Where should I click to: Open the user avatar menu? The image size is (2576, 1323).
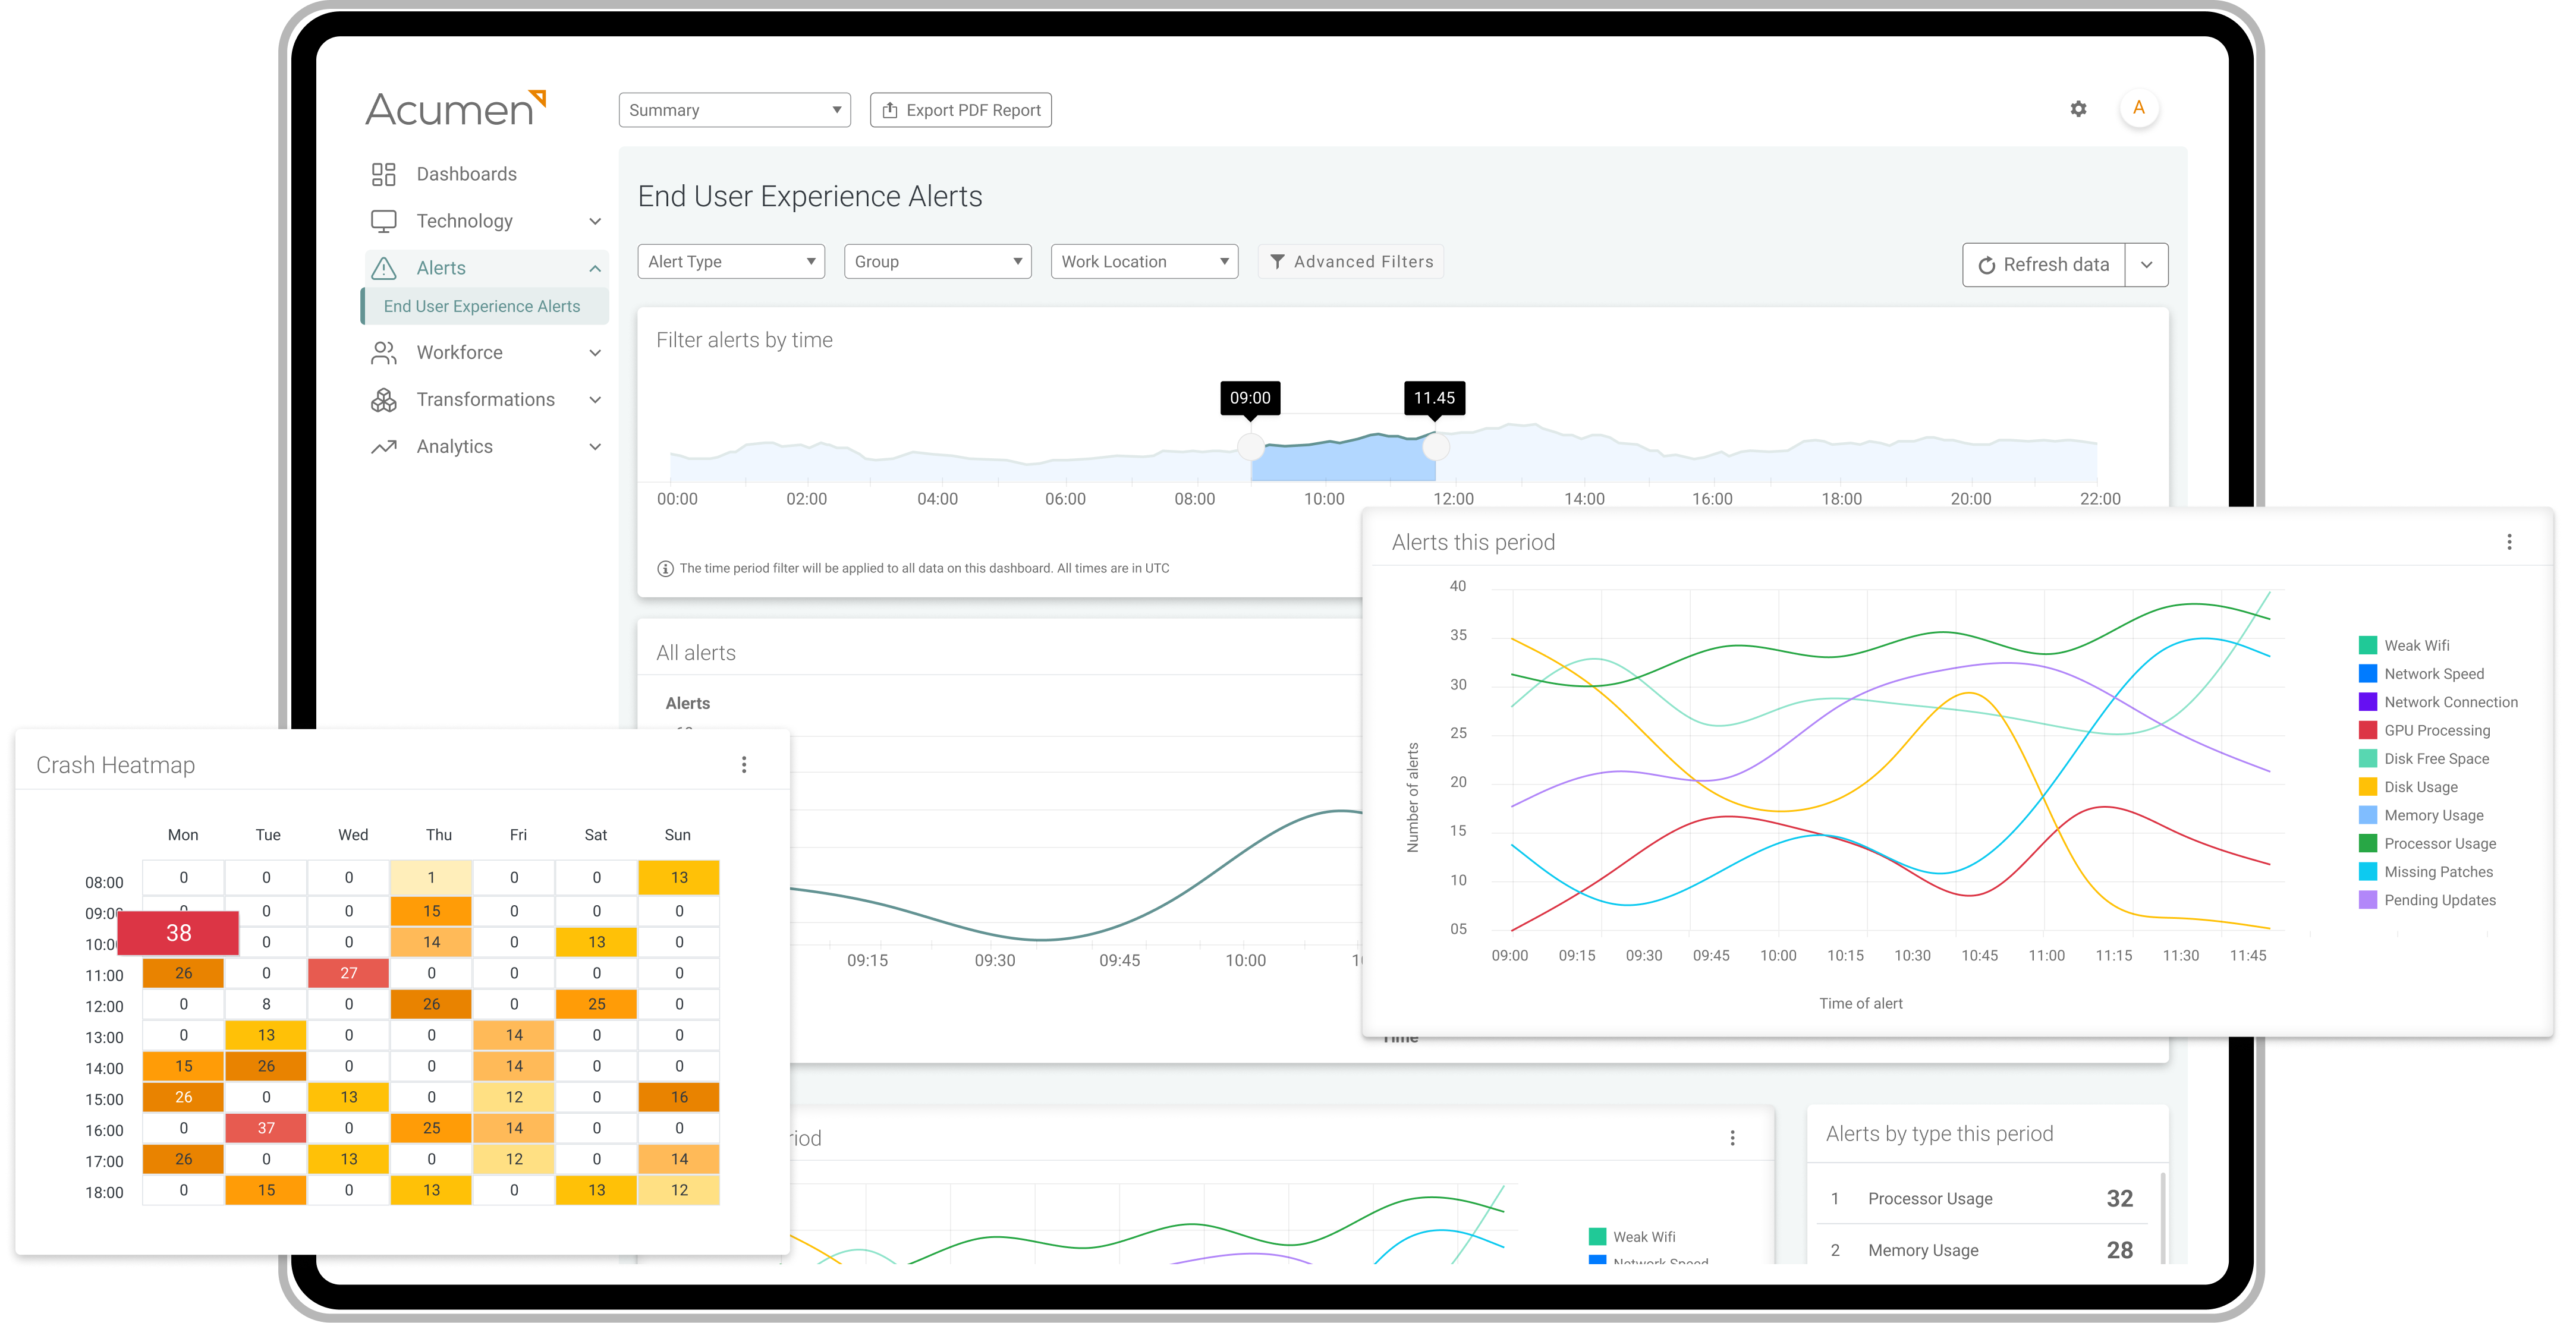2138,108
